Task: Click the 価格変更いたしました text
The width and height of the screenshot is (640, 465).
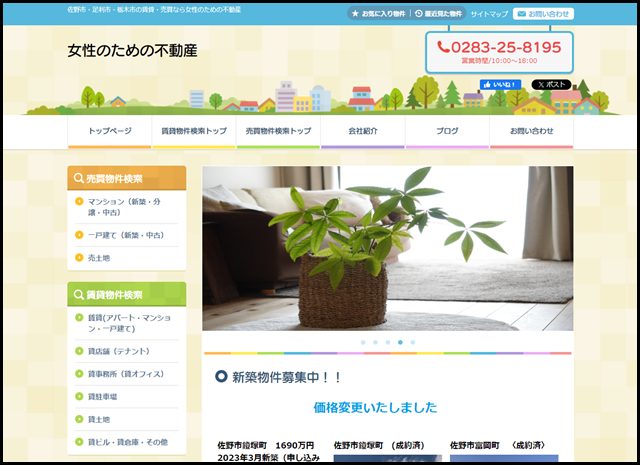Action: tap(375, 407)
